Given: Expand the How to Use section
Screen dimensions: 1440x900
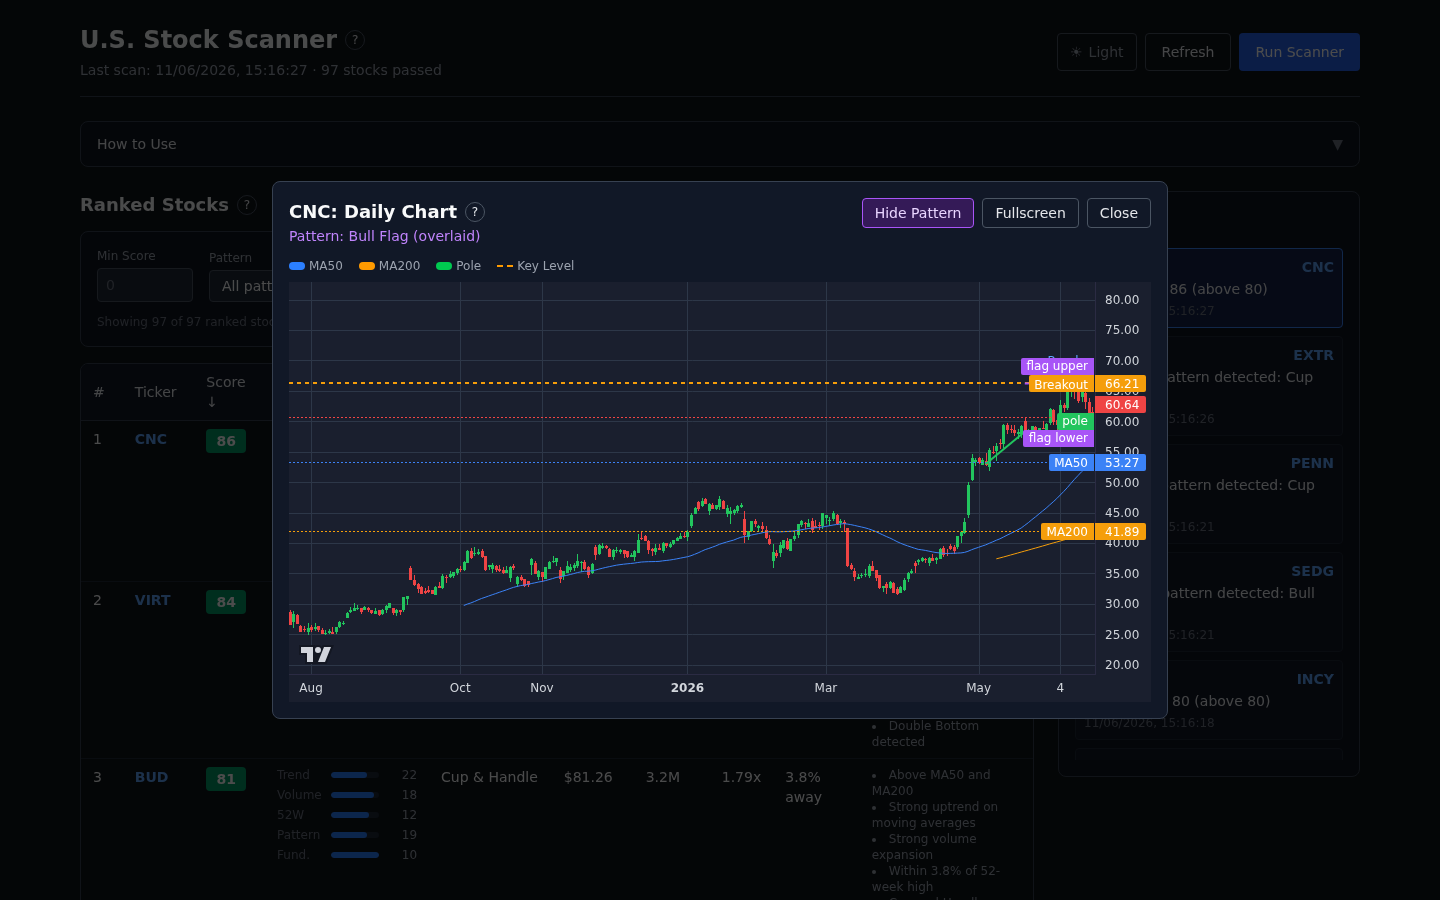Looking at the screenshot, I should [x=720, y=144].
